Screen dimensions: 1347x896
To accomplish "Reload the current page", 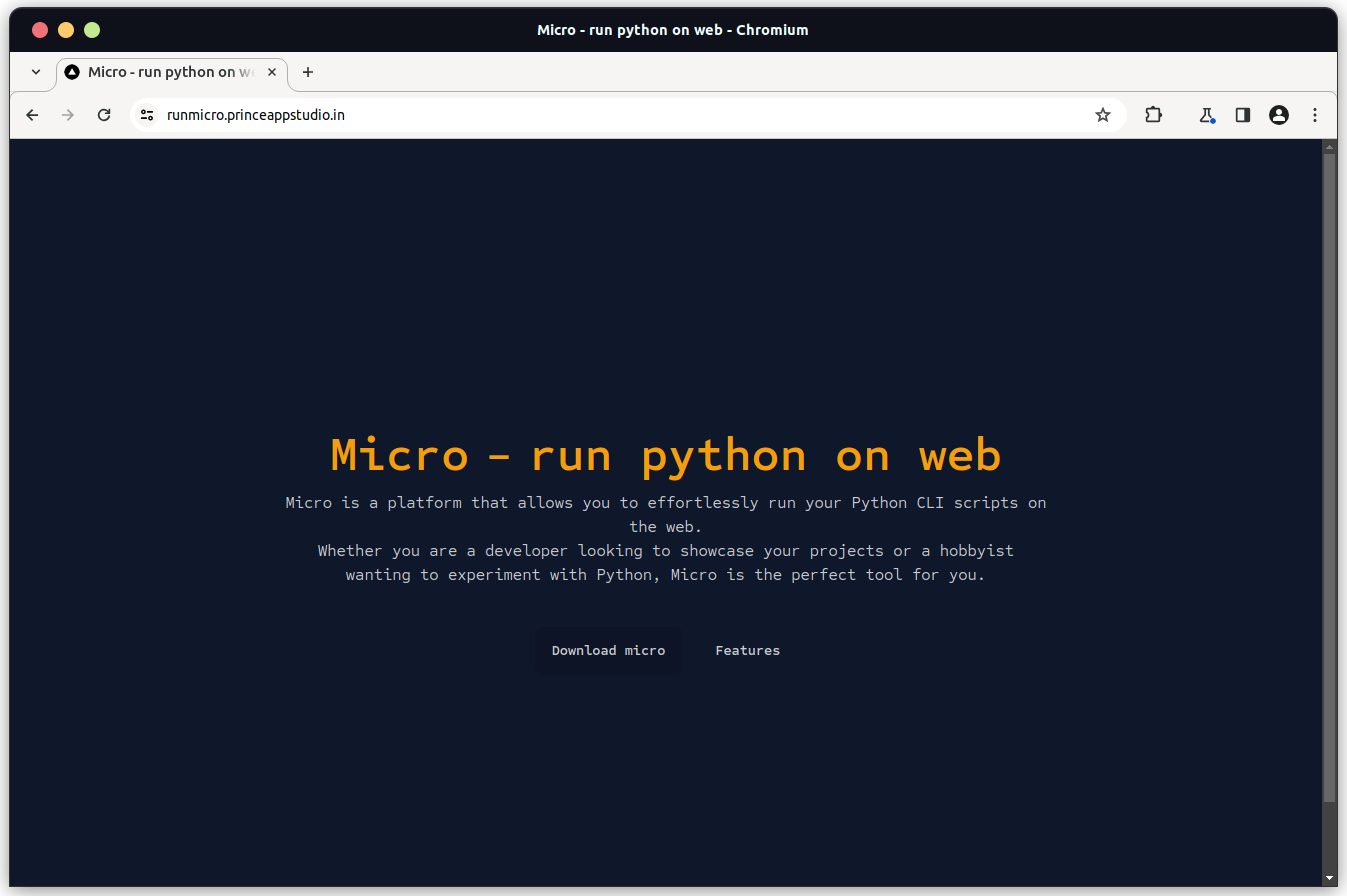I will [x=104, y=115].
